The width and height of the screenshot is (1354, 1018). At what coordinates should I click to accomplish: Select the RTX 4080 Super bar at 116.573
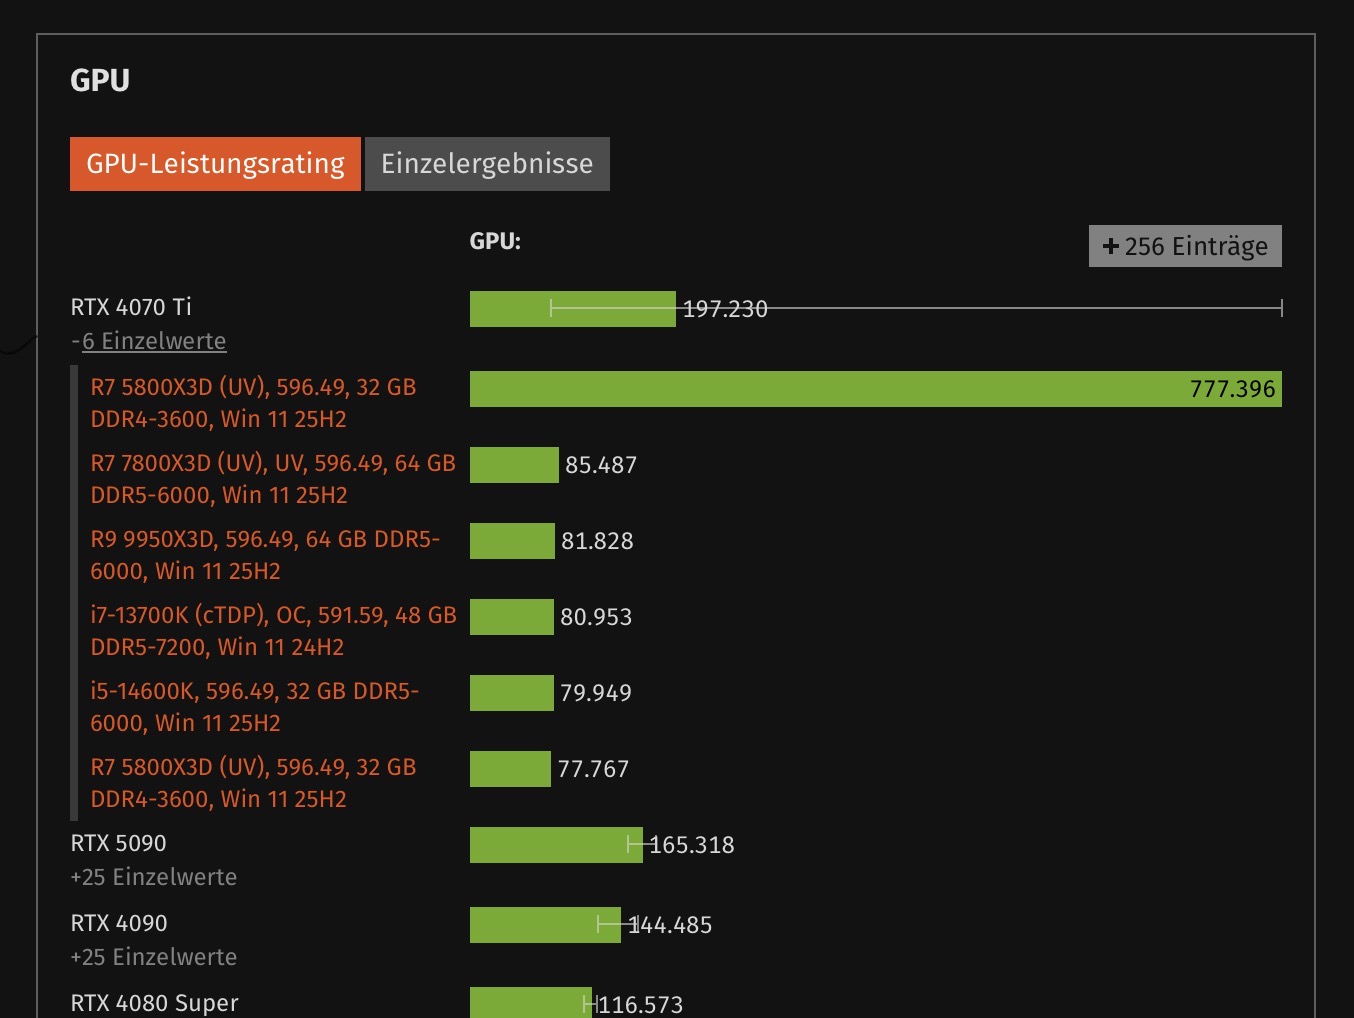click(531, 1003)
